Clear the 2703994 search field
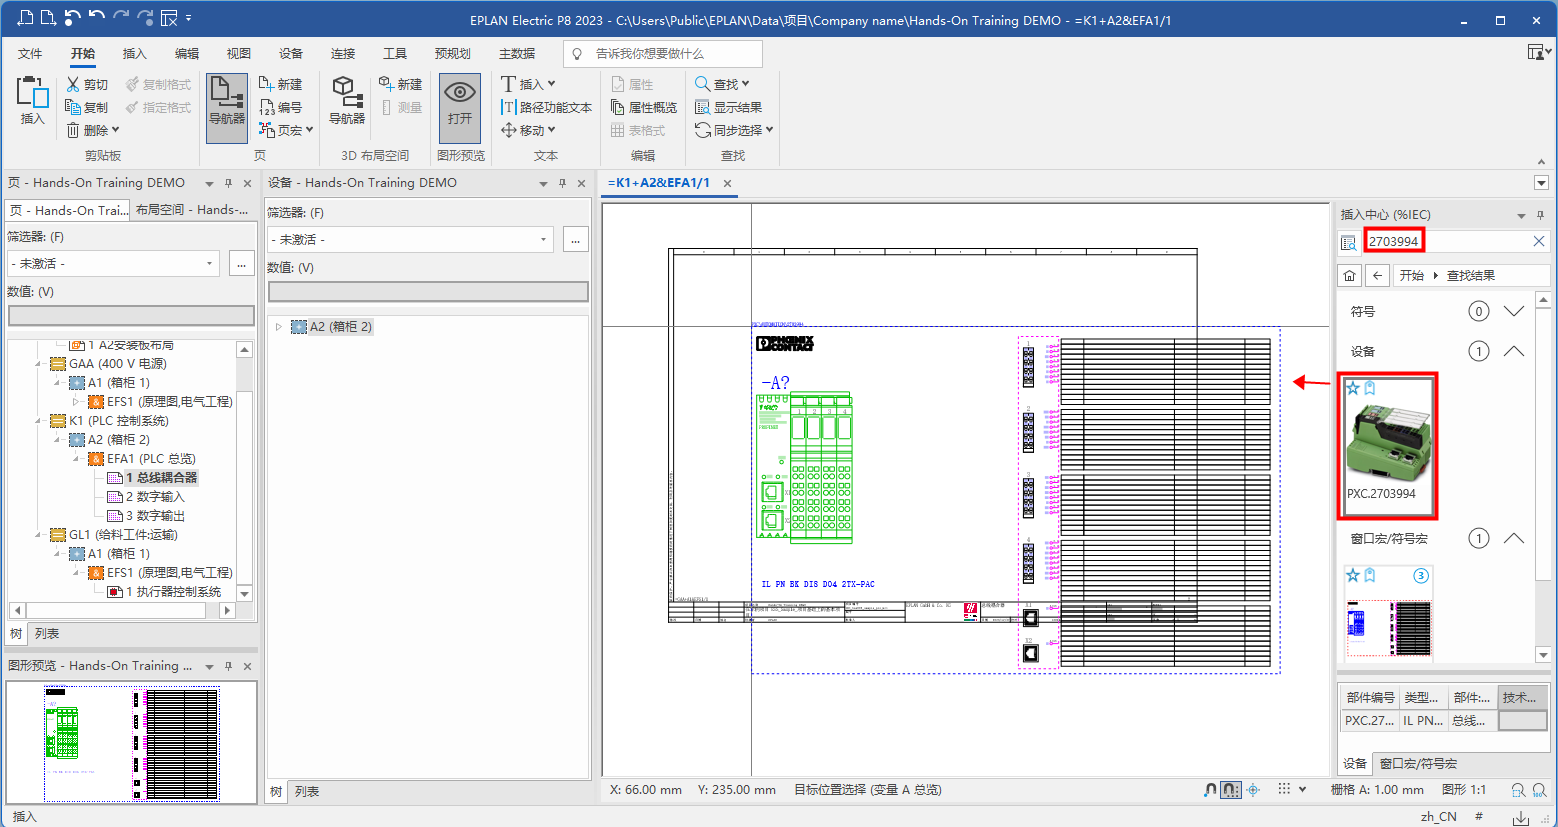The image size is (1558, 827). coord(1539,241)
